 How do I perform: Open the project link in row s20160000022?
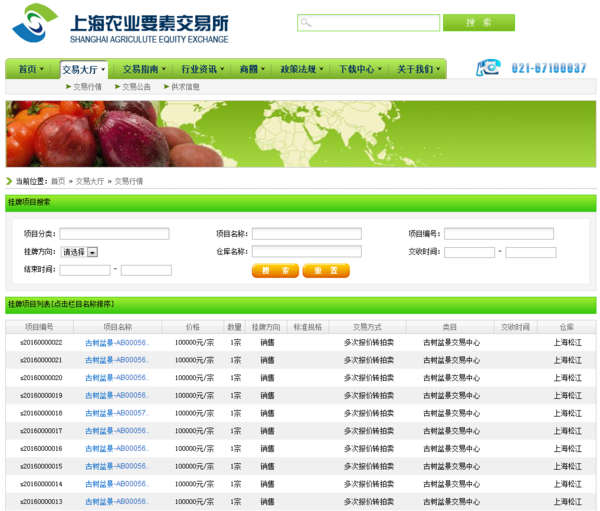(x=117, y=343)
